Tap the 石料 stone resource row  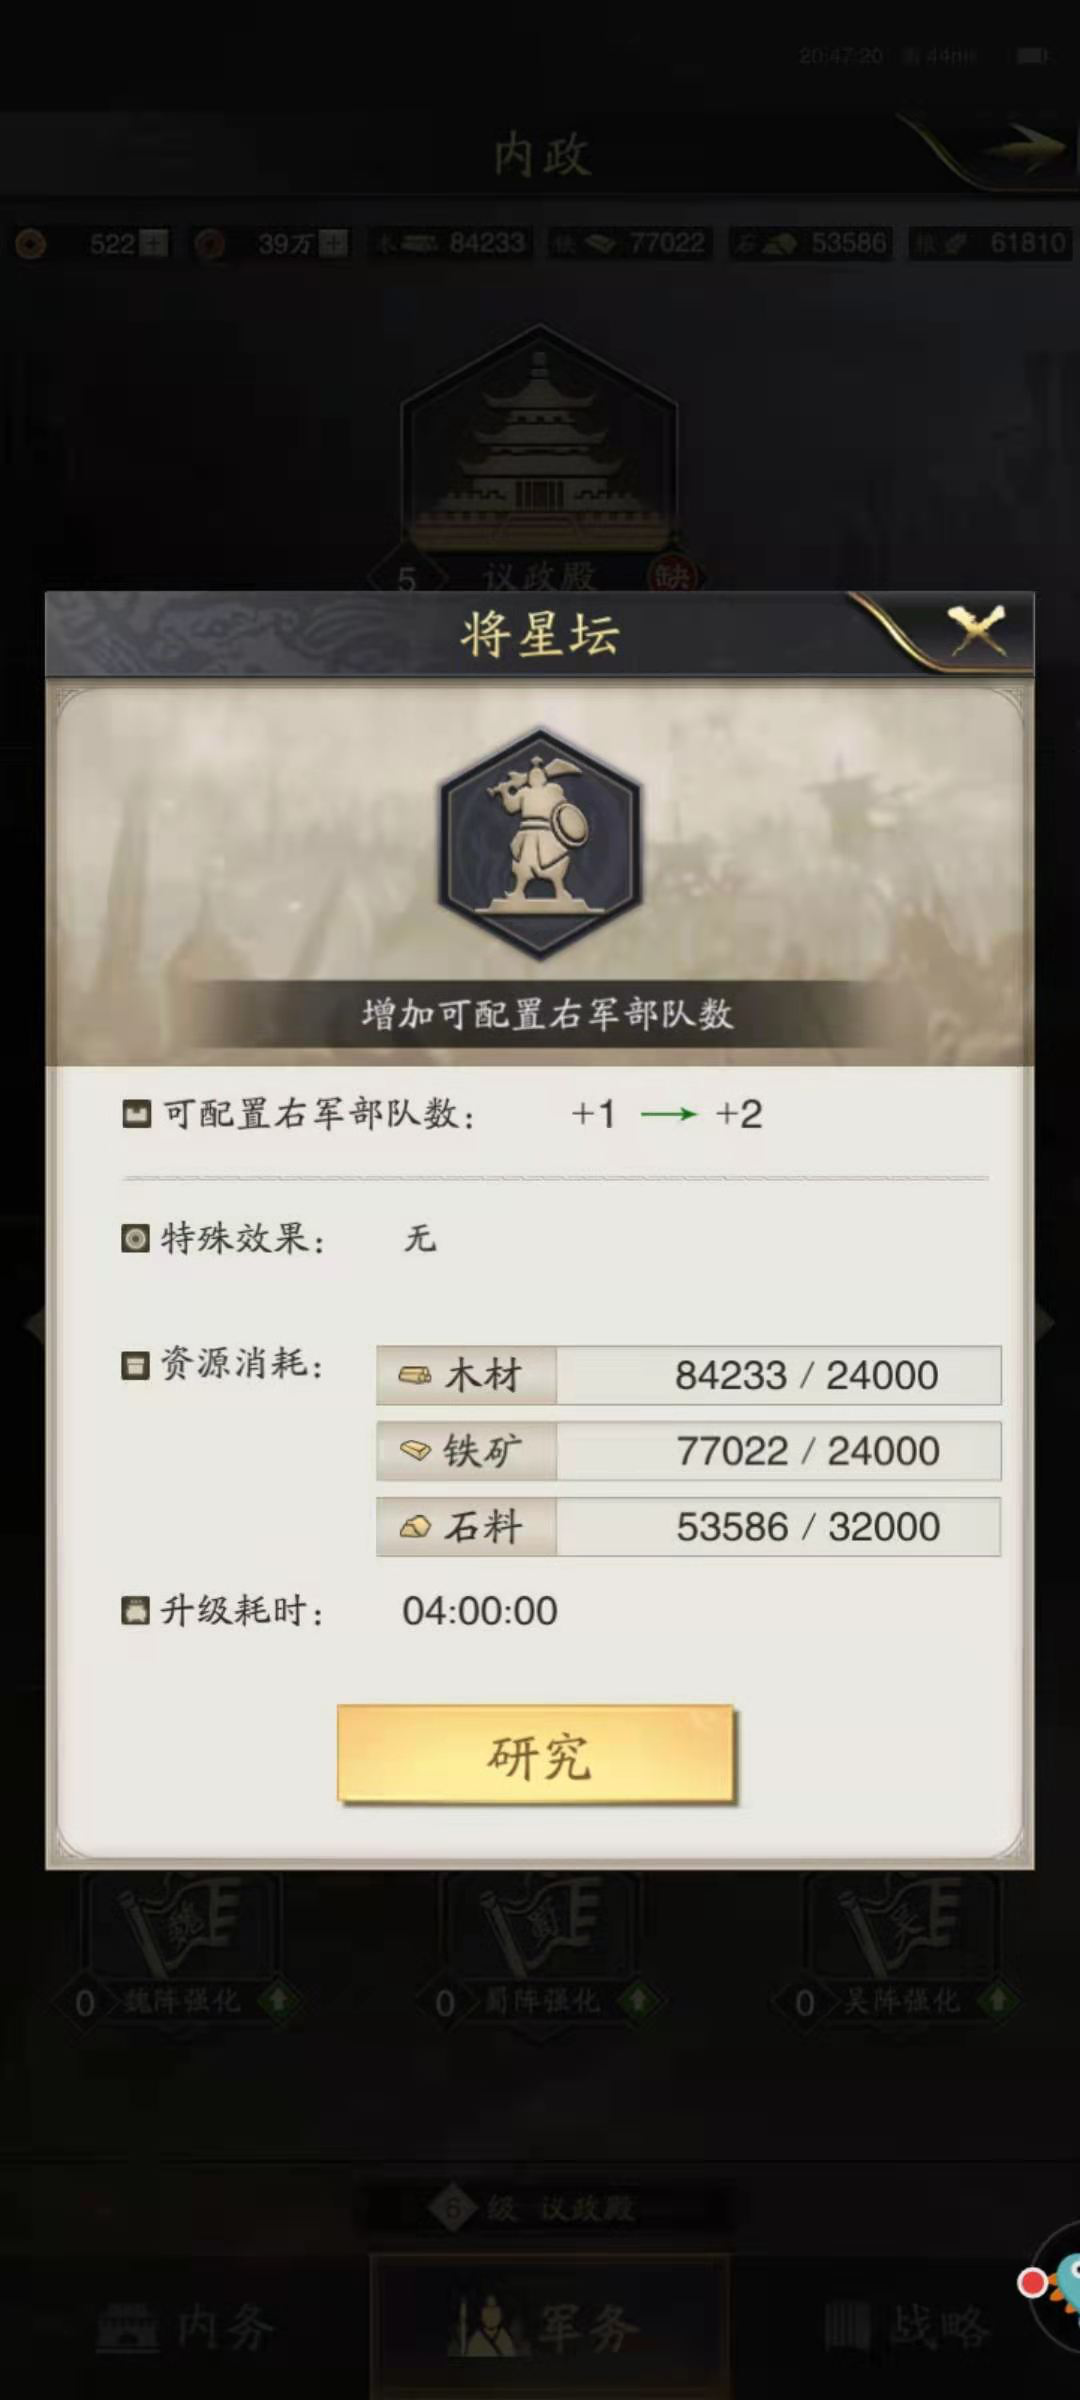click(x=688, y=1527)
